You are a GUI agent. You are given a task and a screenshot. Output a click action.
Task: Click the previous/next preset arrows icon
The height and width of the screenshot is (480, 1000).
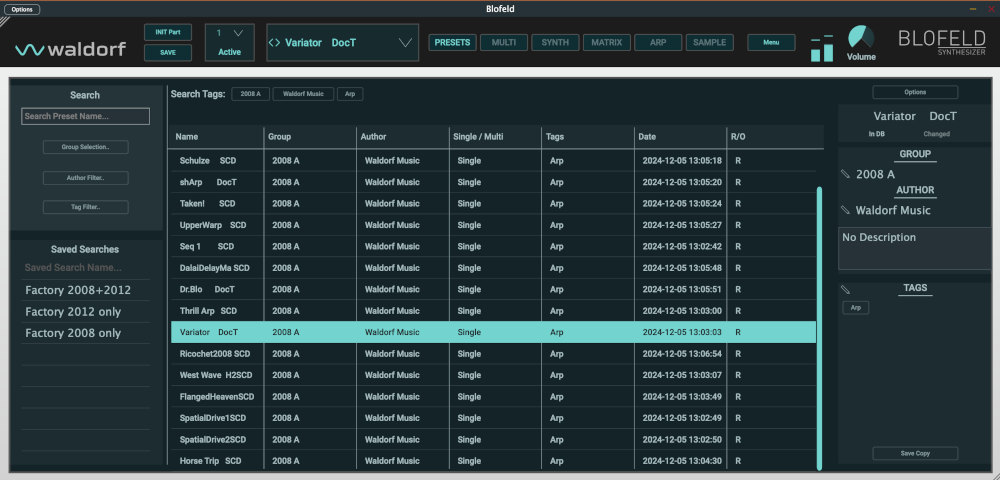pos(274,43)
